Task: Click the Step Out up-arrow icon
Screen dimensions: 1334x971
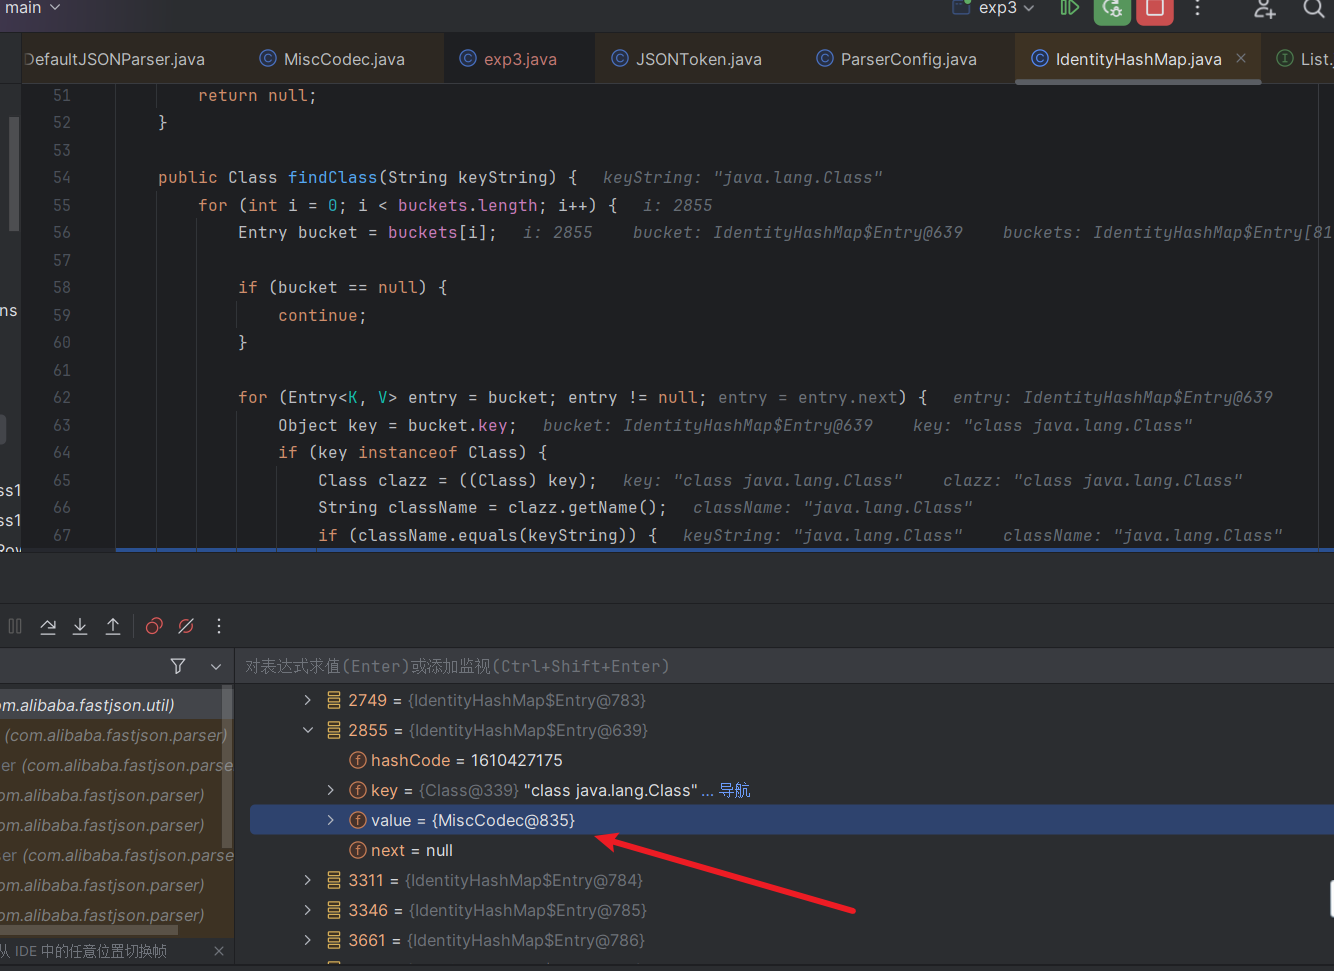Action: (113, 626)
